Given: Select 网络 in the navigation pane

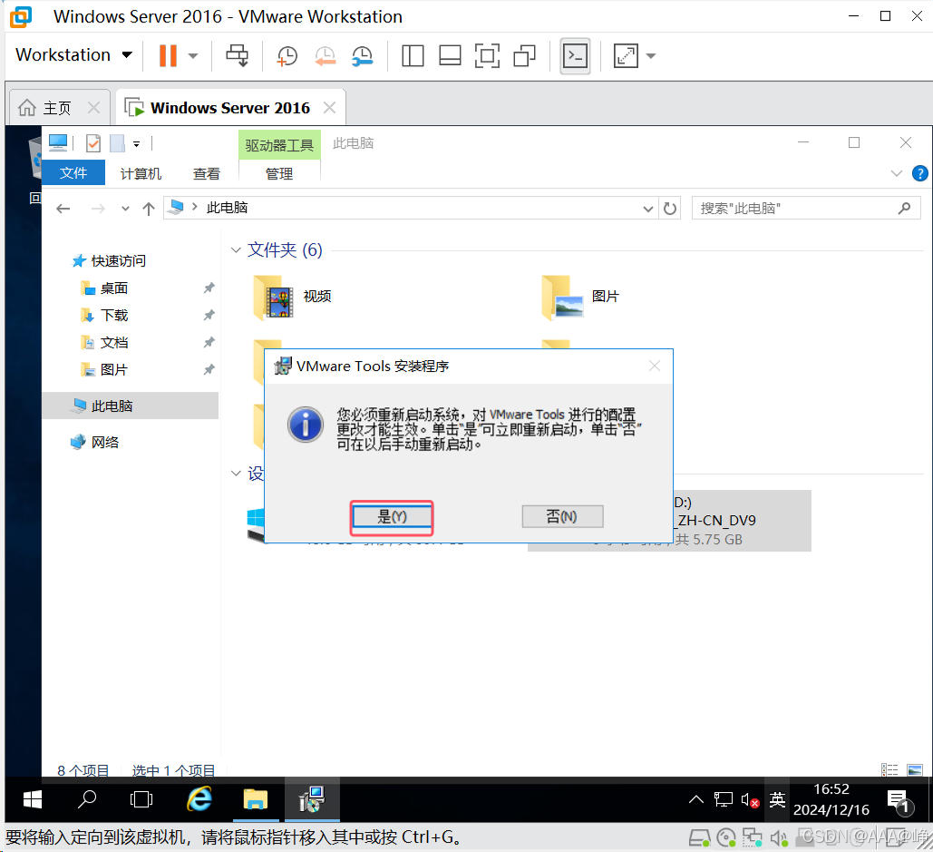Looking at the screenshot, I should [105, 442].
